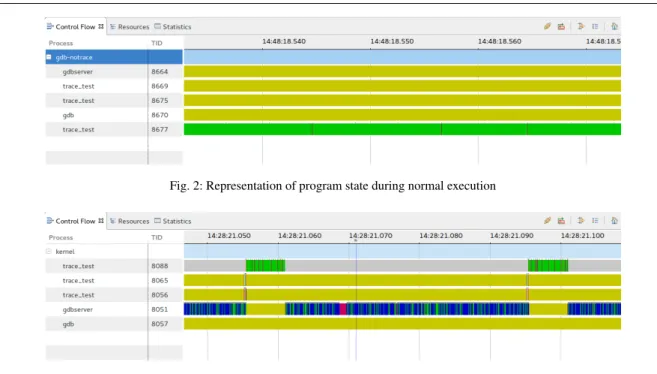Select the trace_test row with TID 8669
The height and width of the screenshot is (374, 657).
[114, 86]
